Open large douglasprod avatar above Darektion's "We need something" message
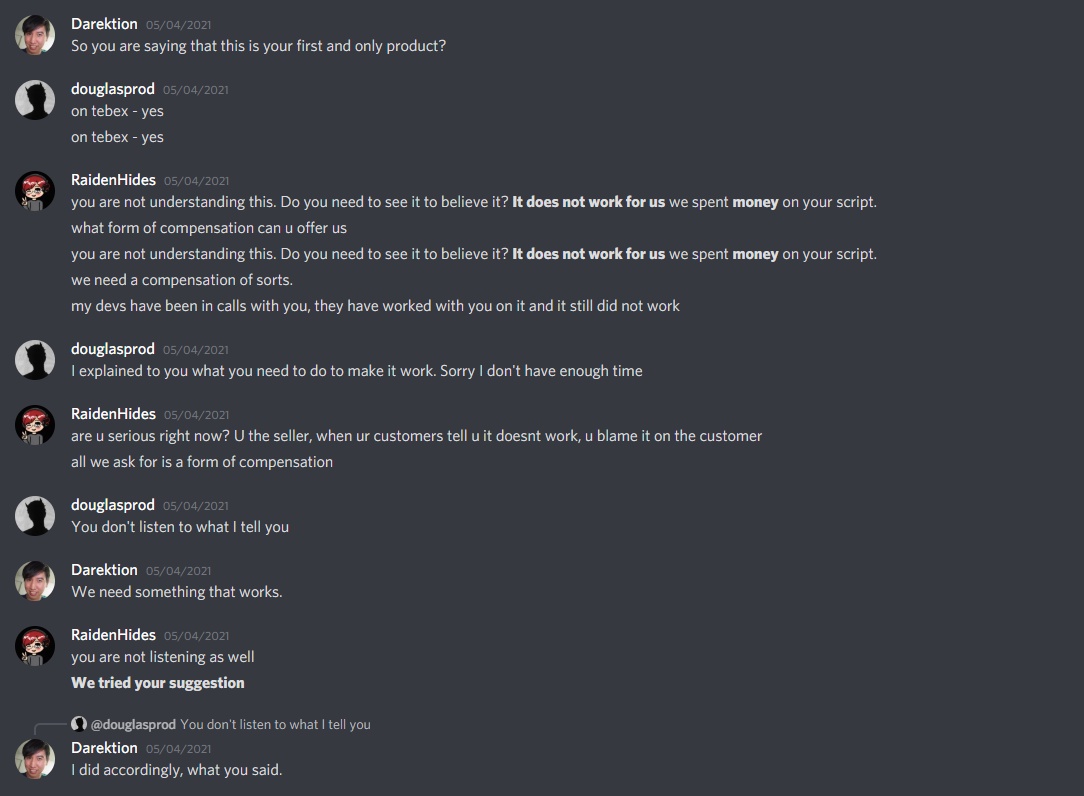This screenshot has height=796, width=1084. (x=35, y=516)
